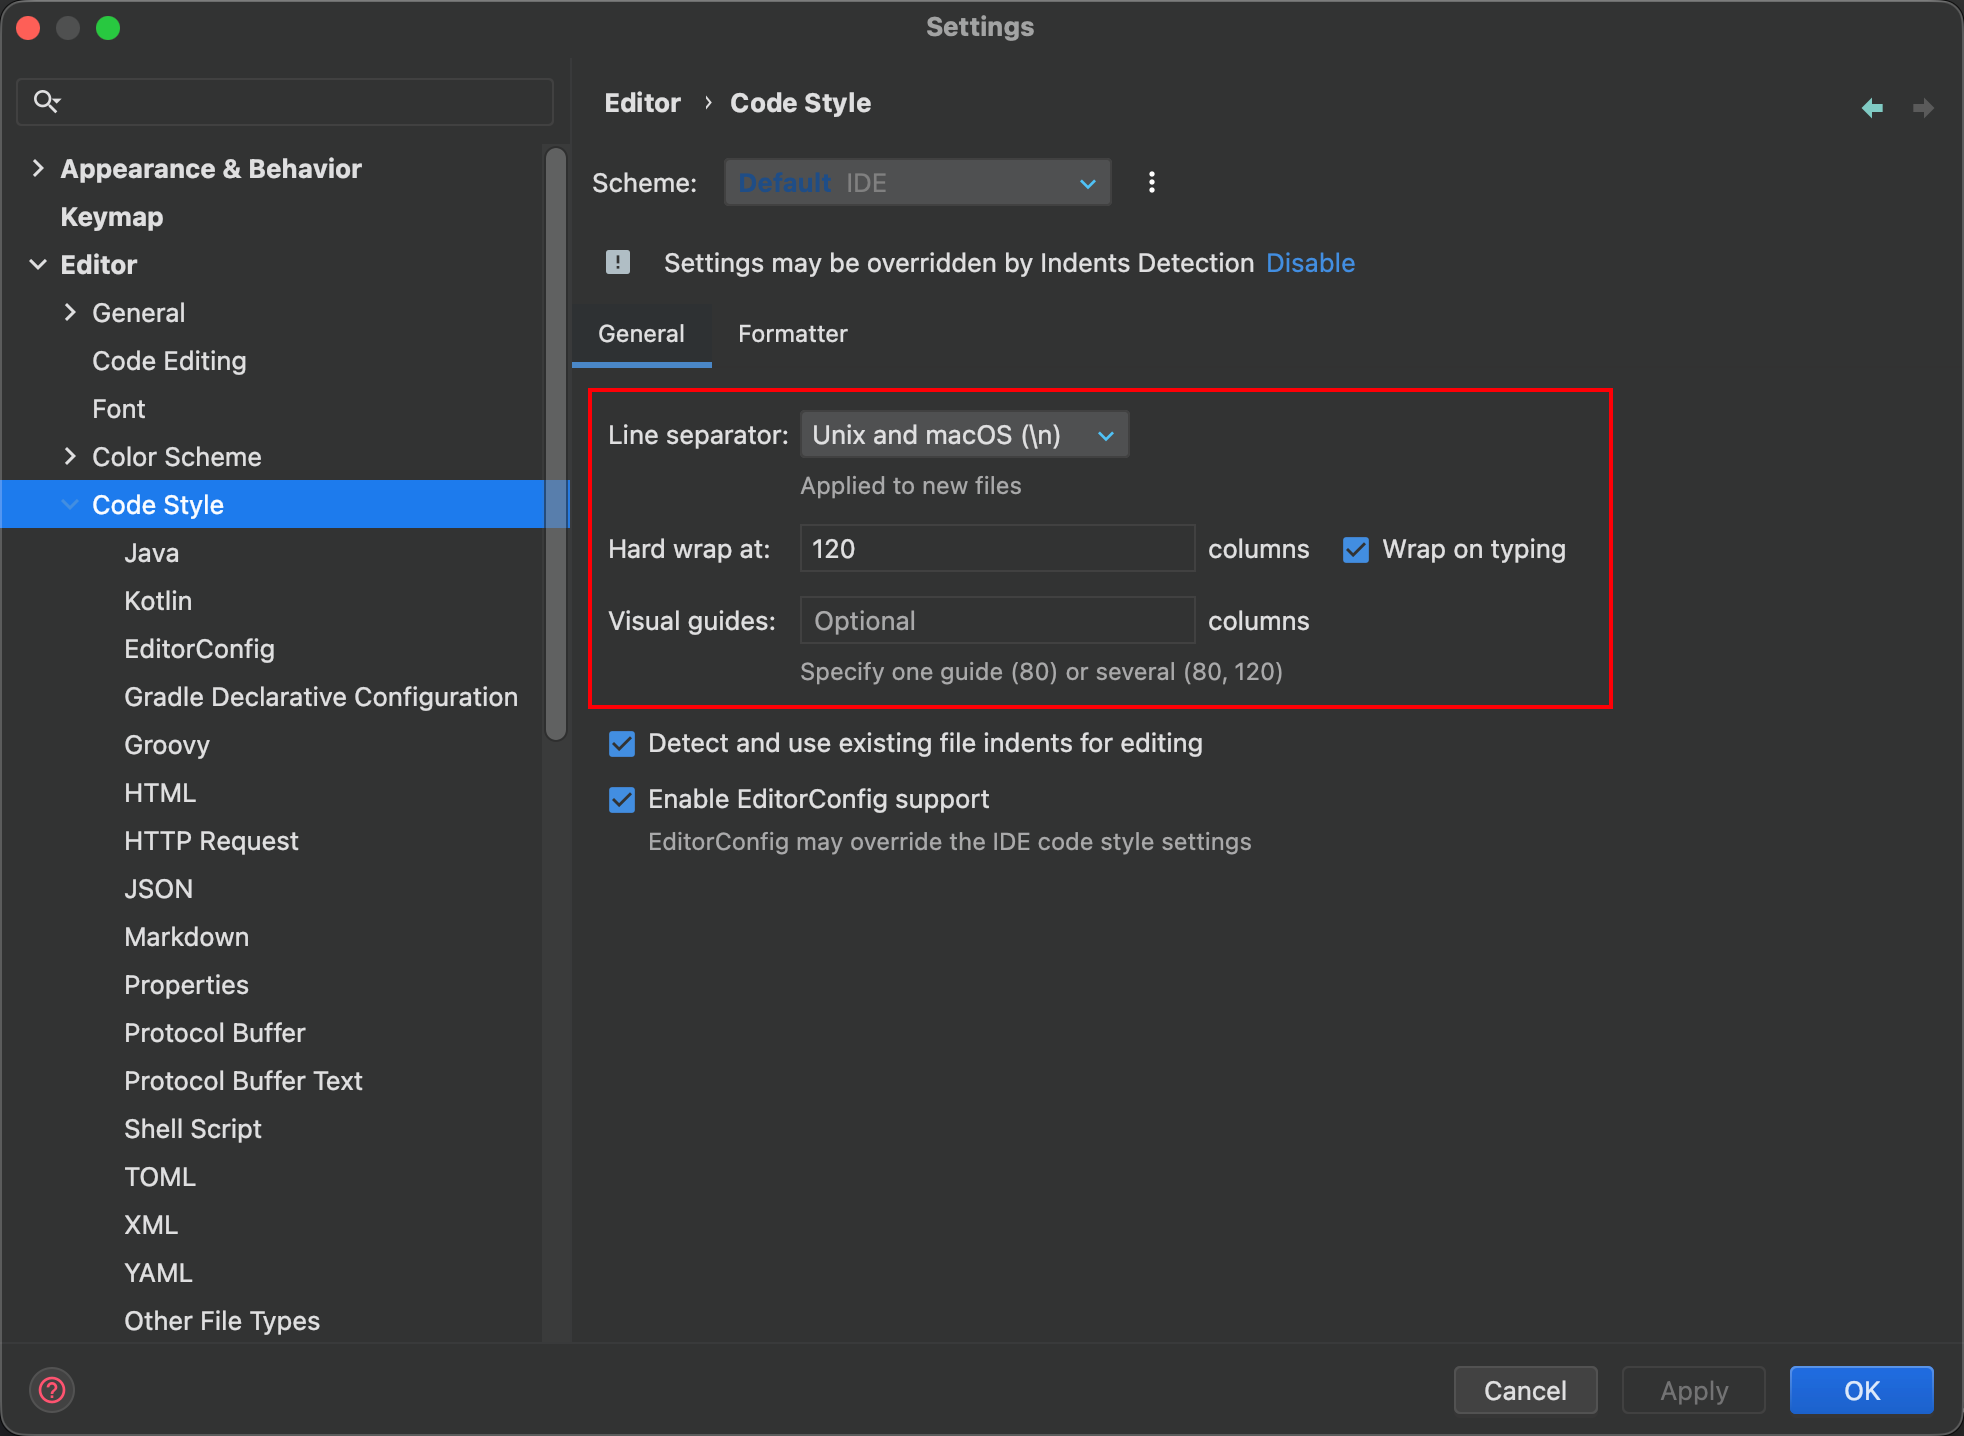Click the back navigation arrow icon

point(1872,107)
